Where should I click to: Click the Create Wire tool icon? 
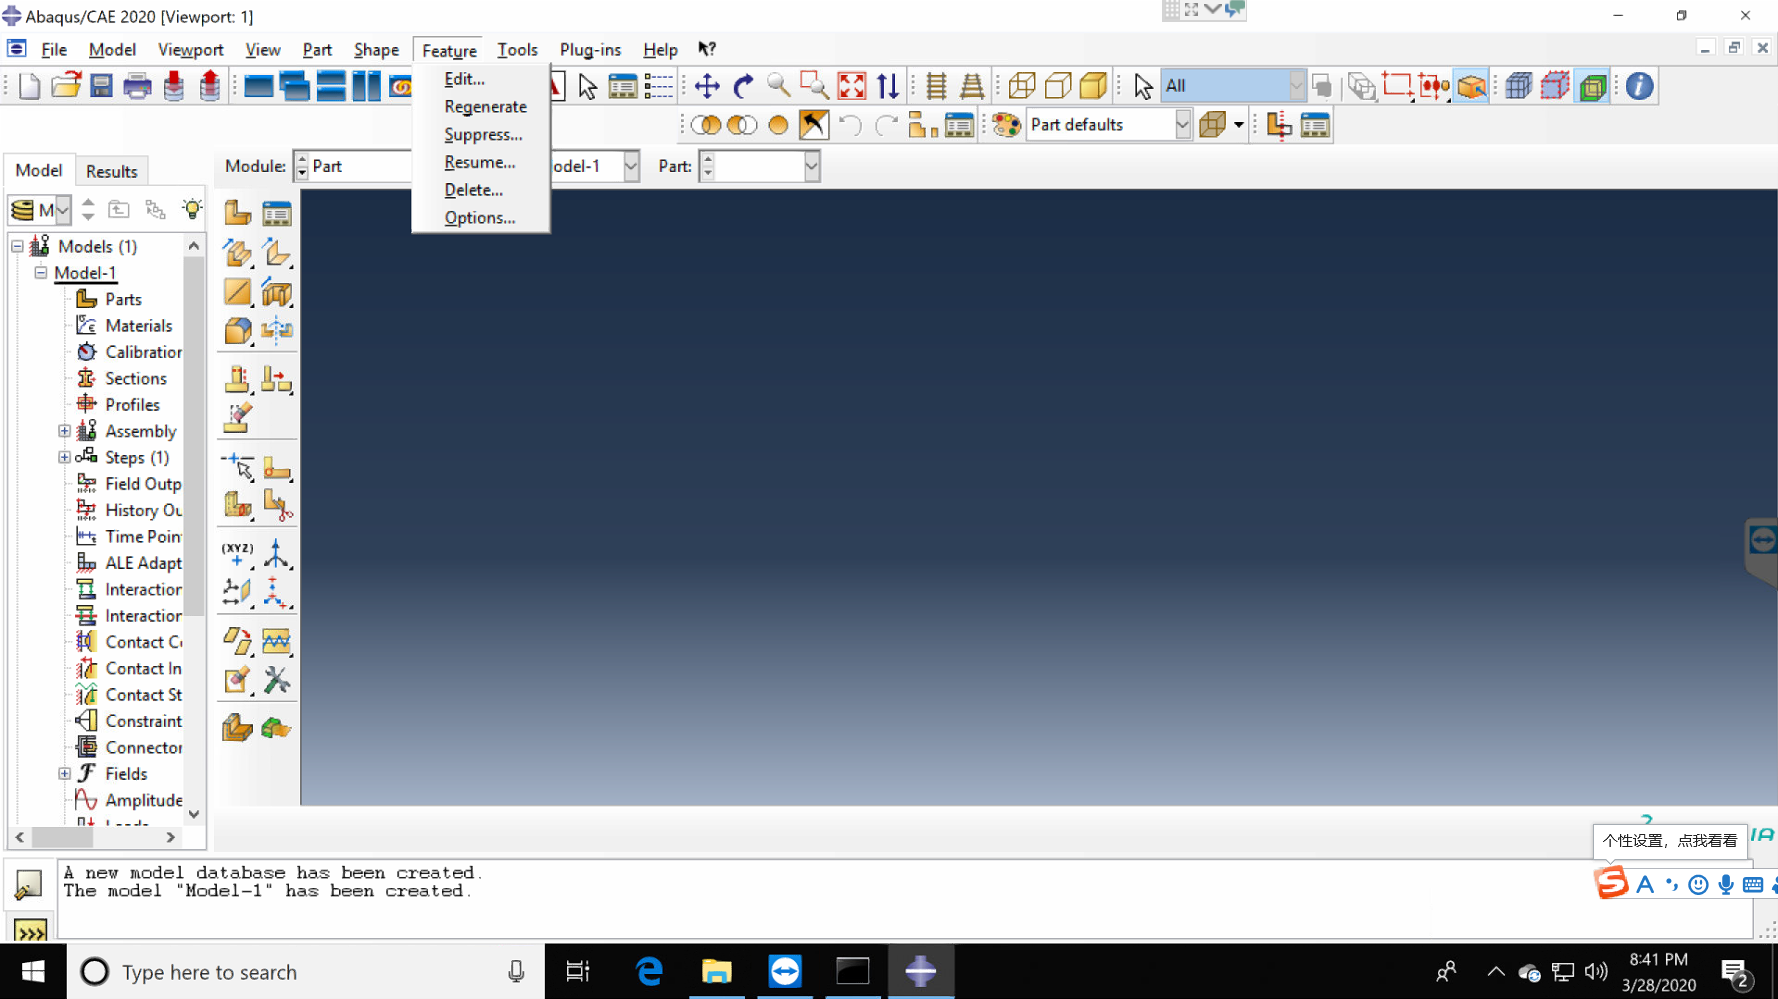click(x=237, y=292)
